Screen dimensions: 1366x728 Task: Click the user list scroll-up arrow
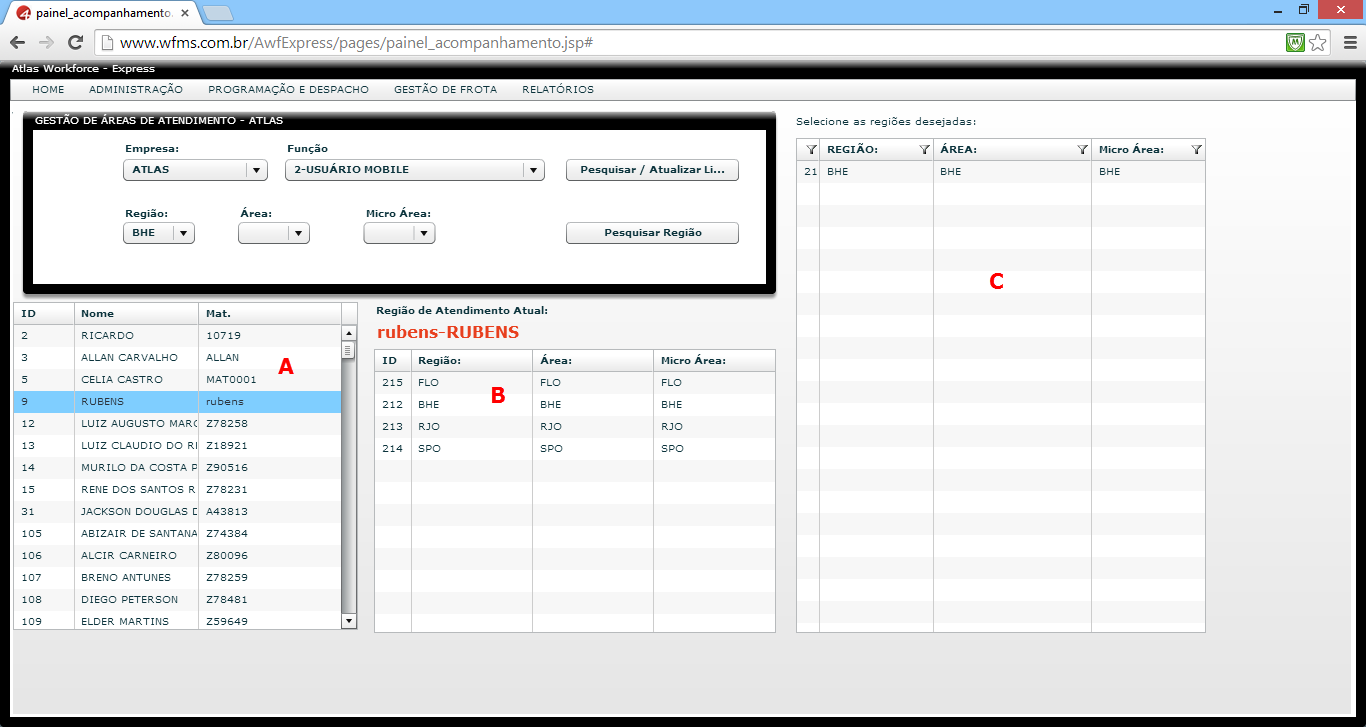pos(349,333)
